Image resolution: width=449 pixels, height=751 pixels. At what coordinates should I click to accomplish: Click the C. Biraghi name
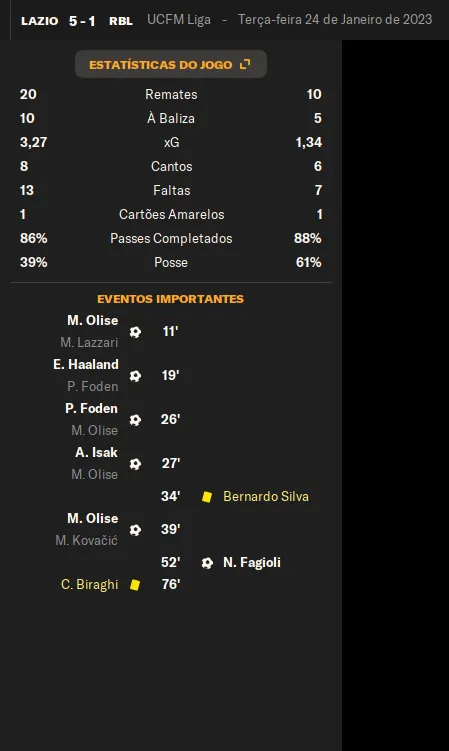90,585
